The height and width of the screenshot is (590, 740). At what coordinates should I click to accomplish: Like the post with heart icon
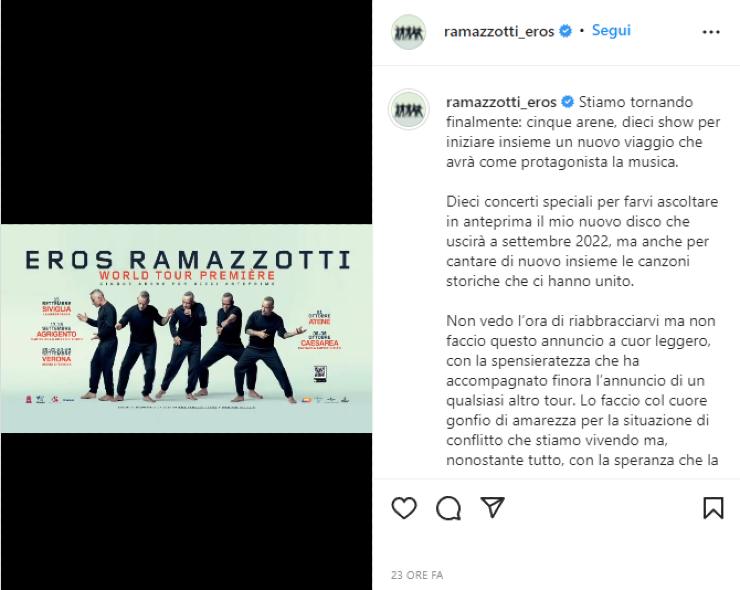point(404,508)
